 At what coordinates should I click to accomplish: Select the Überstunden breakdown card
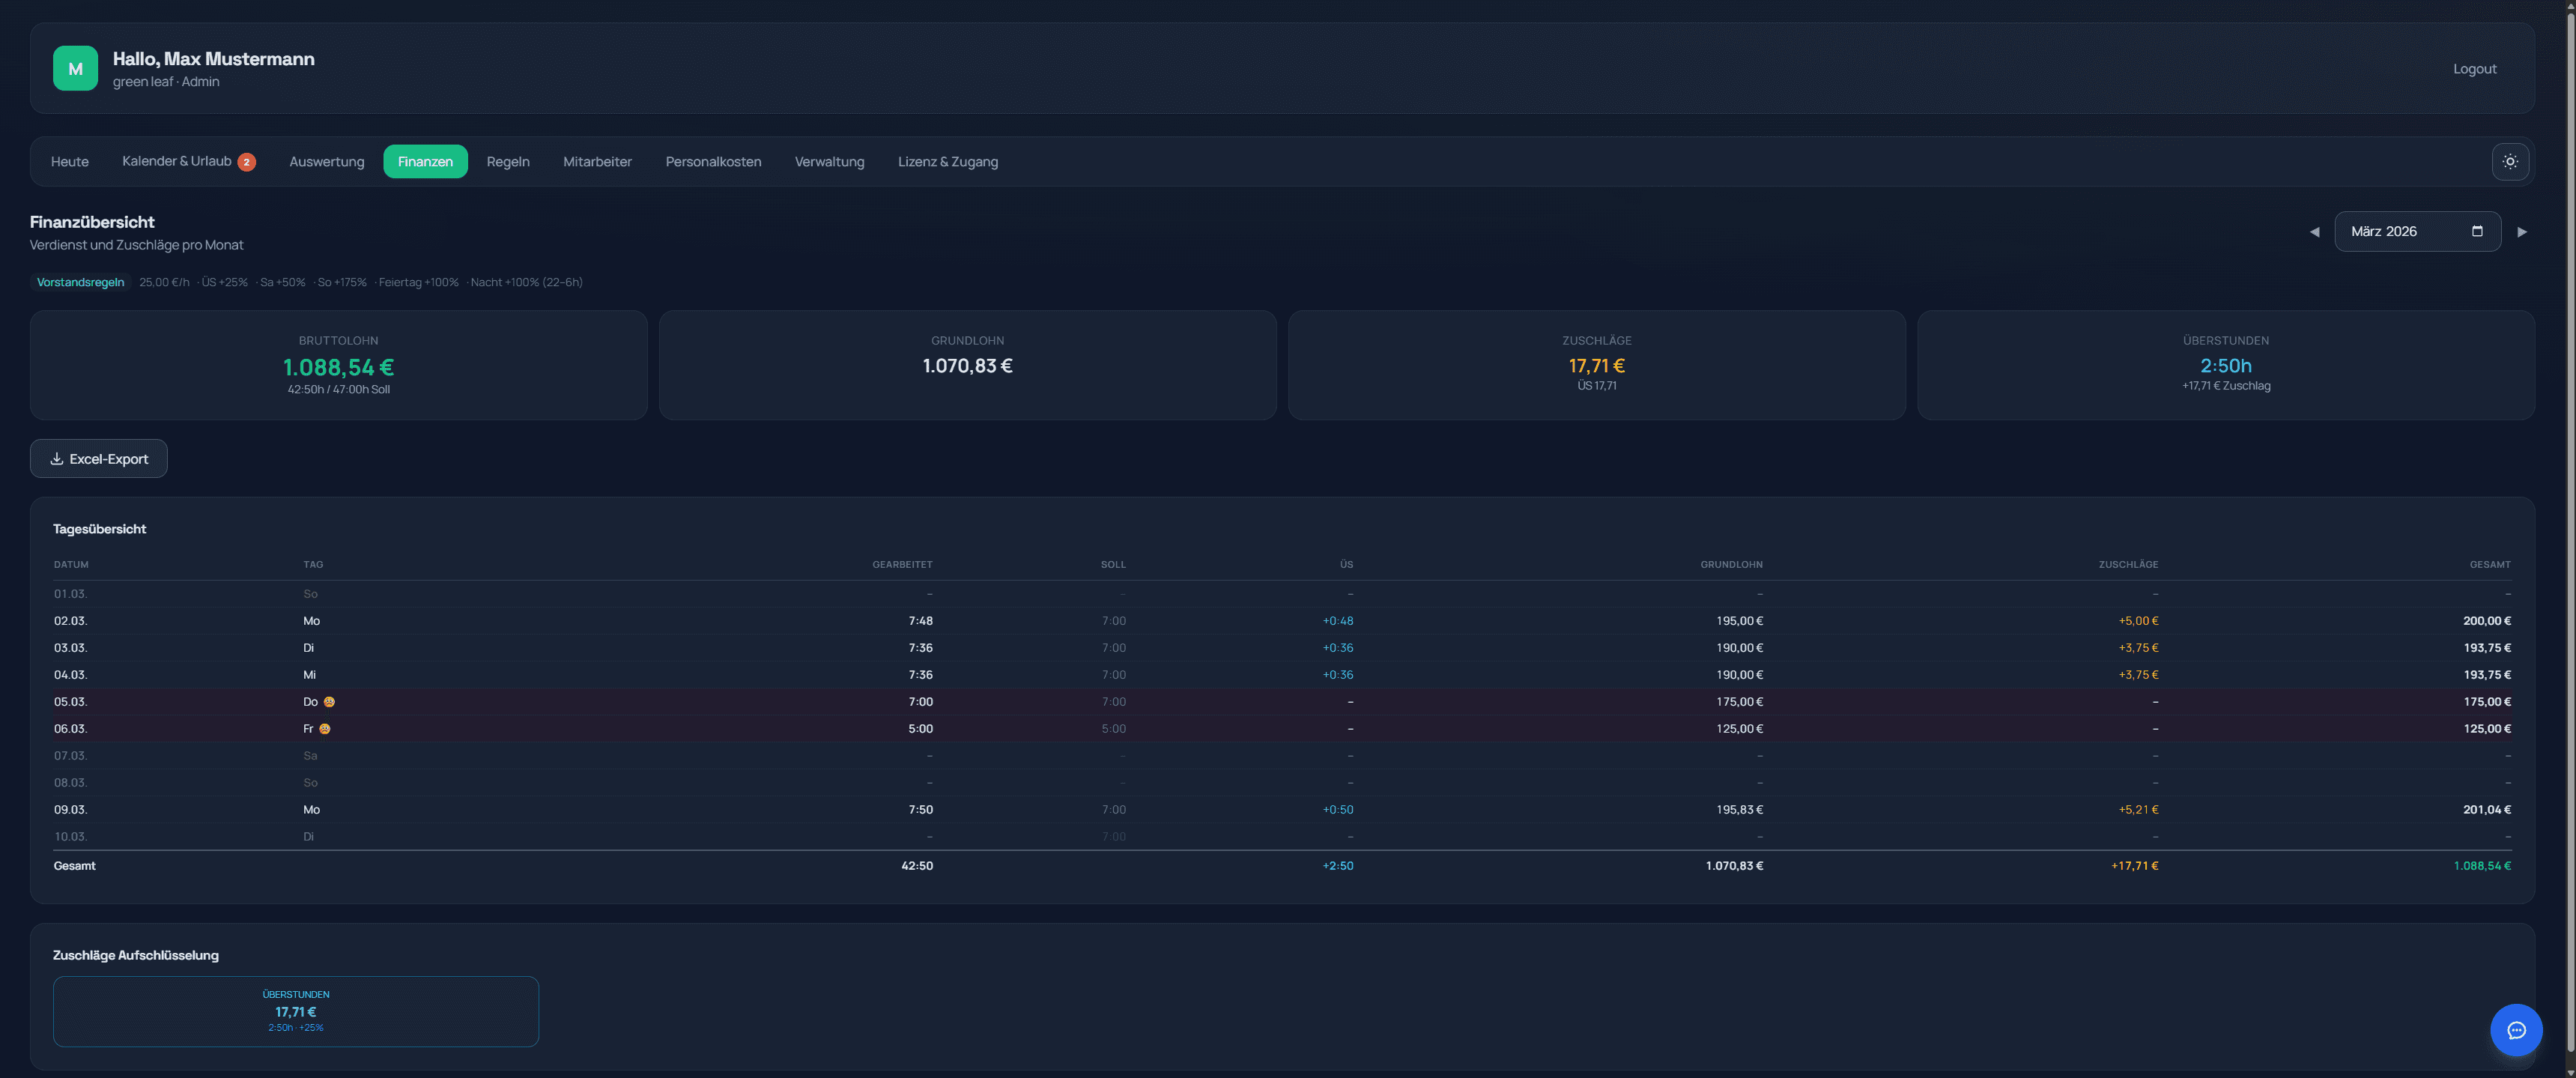pyautogui.click(x=295, y=1011)
